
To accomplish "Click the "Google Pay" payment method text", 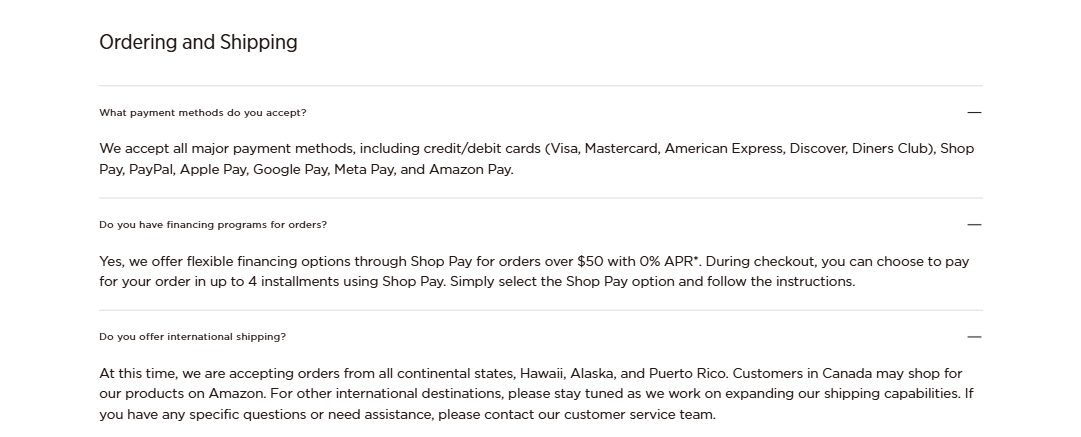I will [290, 169].
